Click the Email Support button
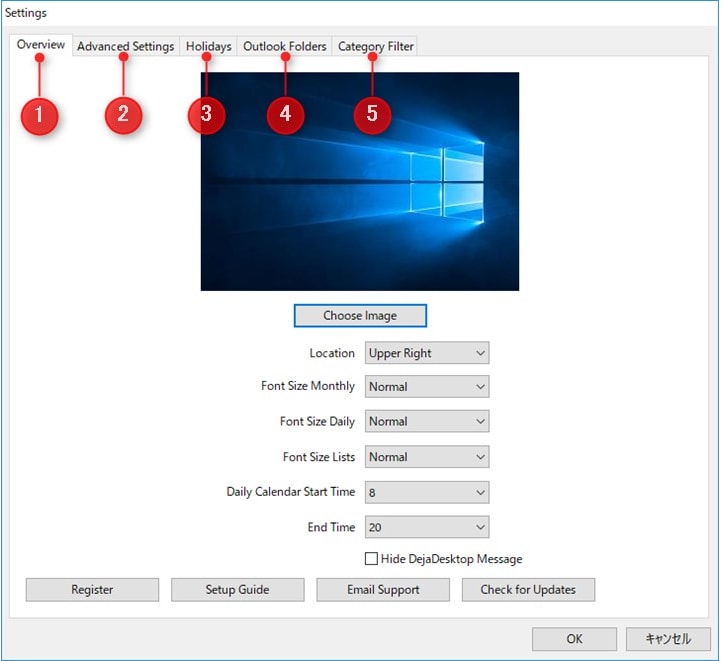 383,590
